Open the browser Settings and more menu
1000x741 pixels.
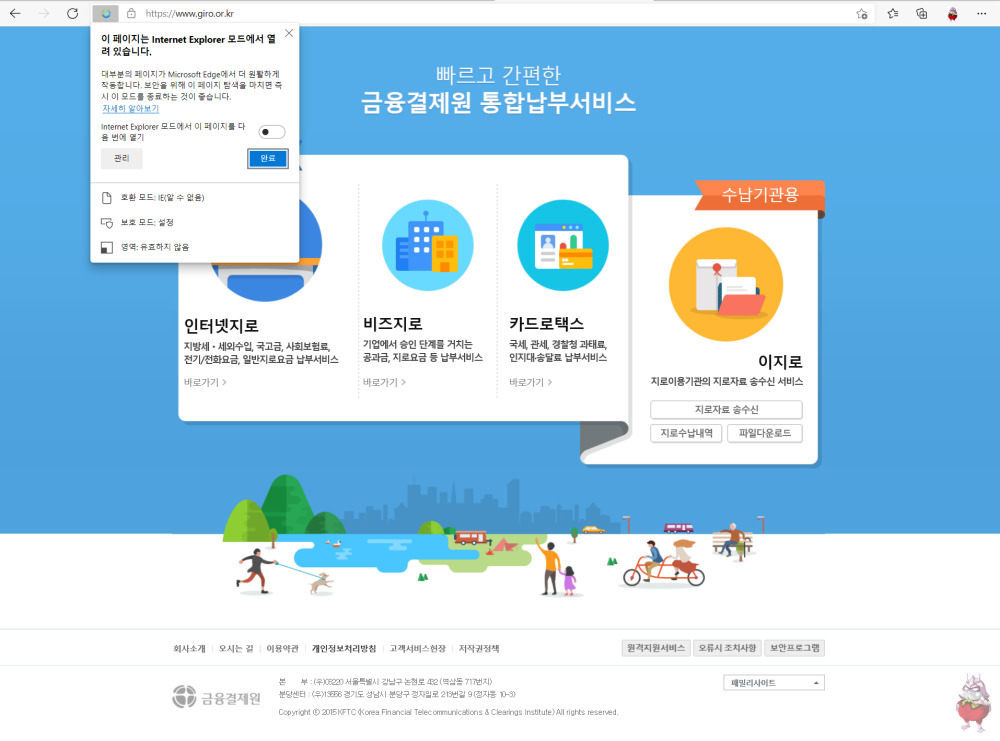pyautogui.click(x=982, y=13)
